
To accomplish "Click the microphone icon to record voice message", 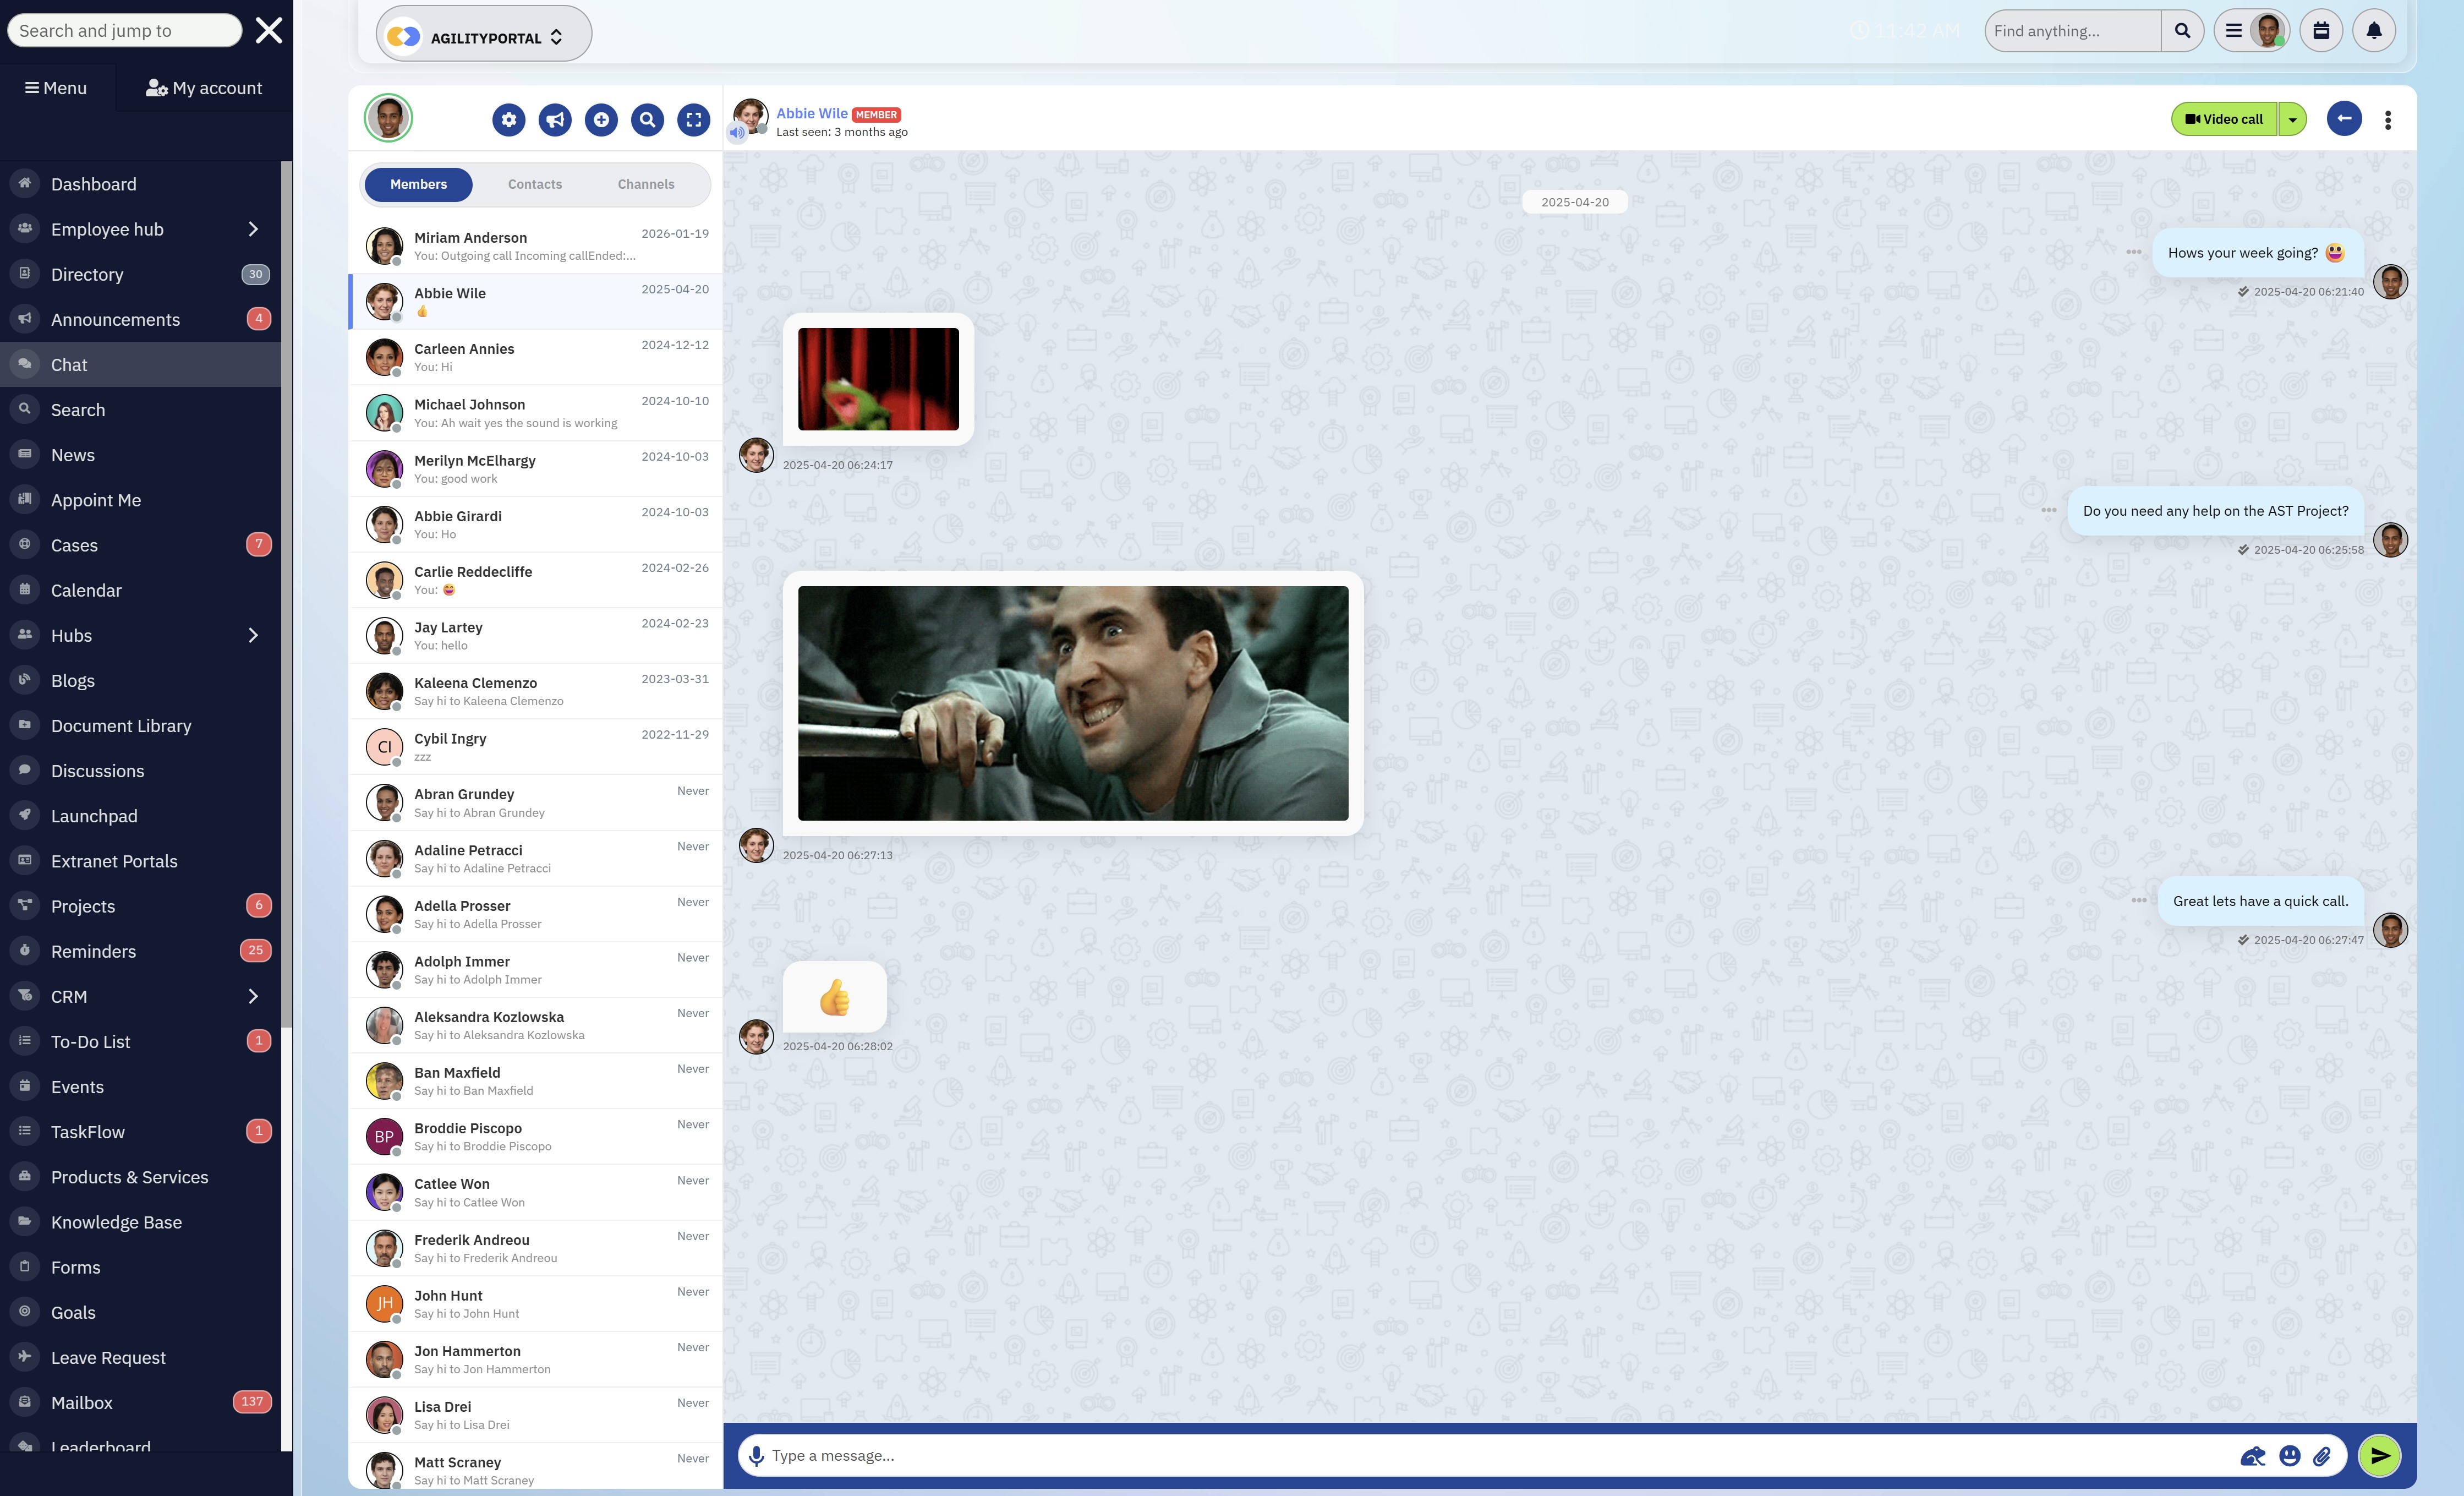I will coord(757,1455).
